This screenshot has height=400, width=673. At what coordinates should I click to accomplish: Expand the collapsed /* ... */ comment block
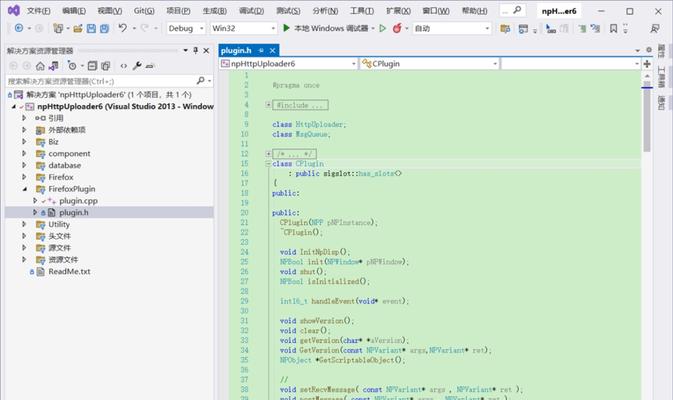click(x=268, y=153)
